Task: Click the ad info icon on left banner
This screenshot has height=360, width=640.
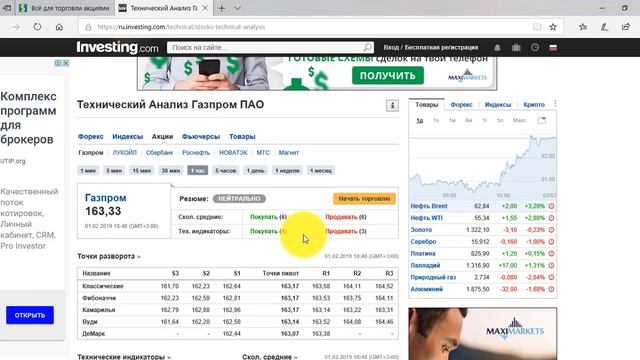Action: [x=58, y=63]
